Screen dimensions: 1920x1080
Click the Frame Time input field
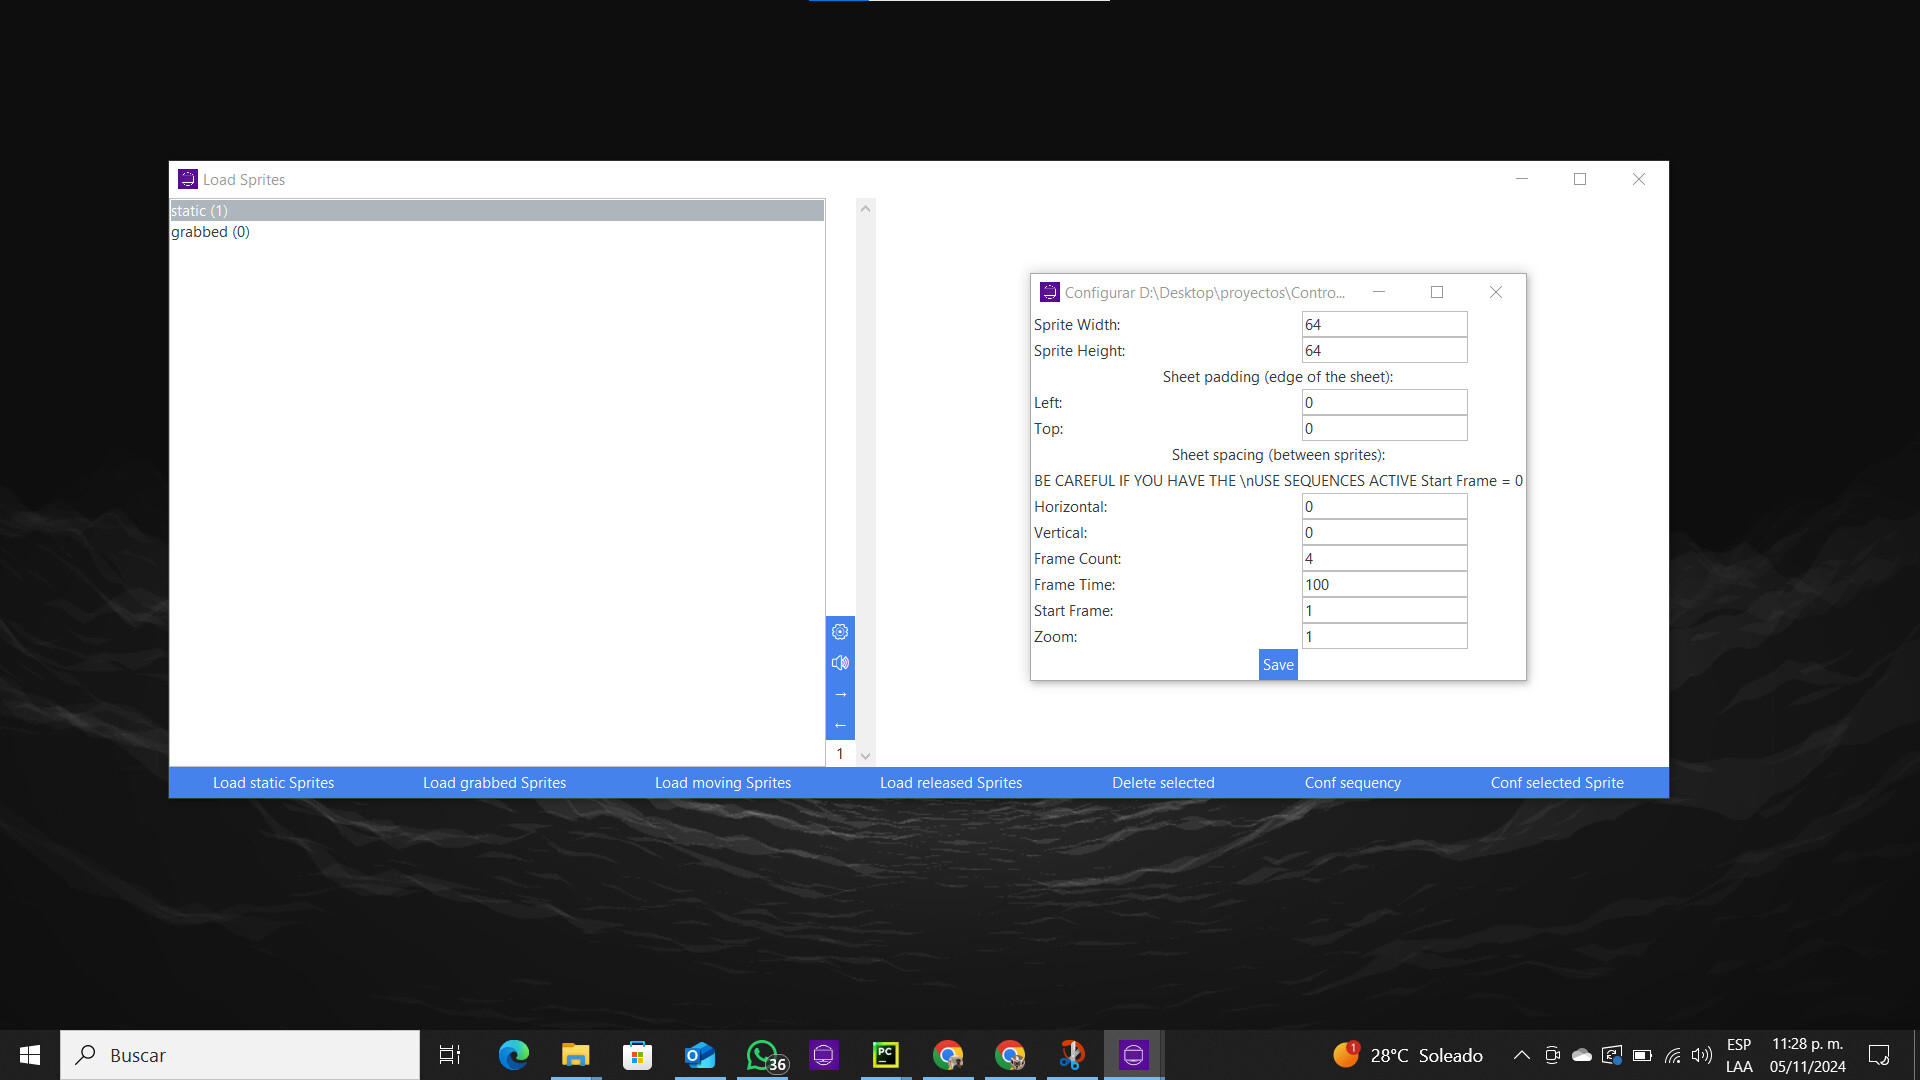point(1384,584)
